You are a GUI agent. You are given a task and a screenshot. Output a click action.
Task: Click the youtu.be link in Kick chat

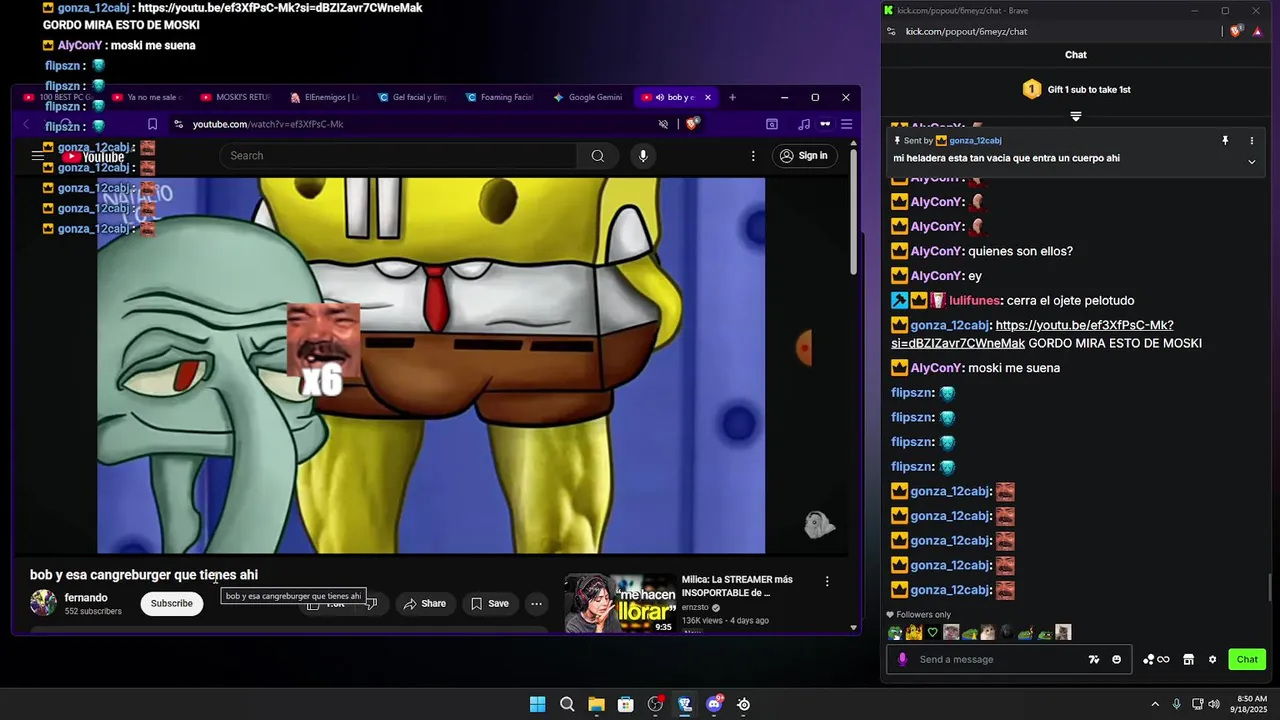[1032, 334]
